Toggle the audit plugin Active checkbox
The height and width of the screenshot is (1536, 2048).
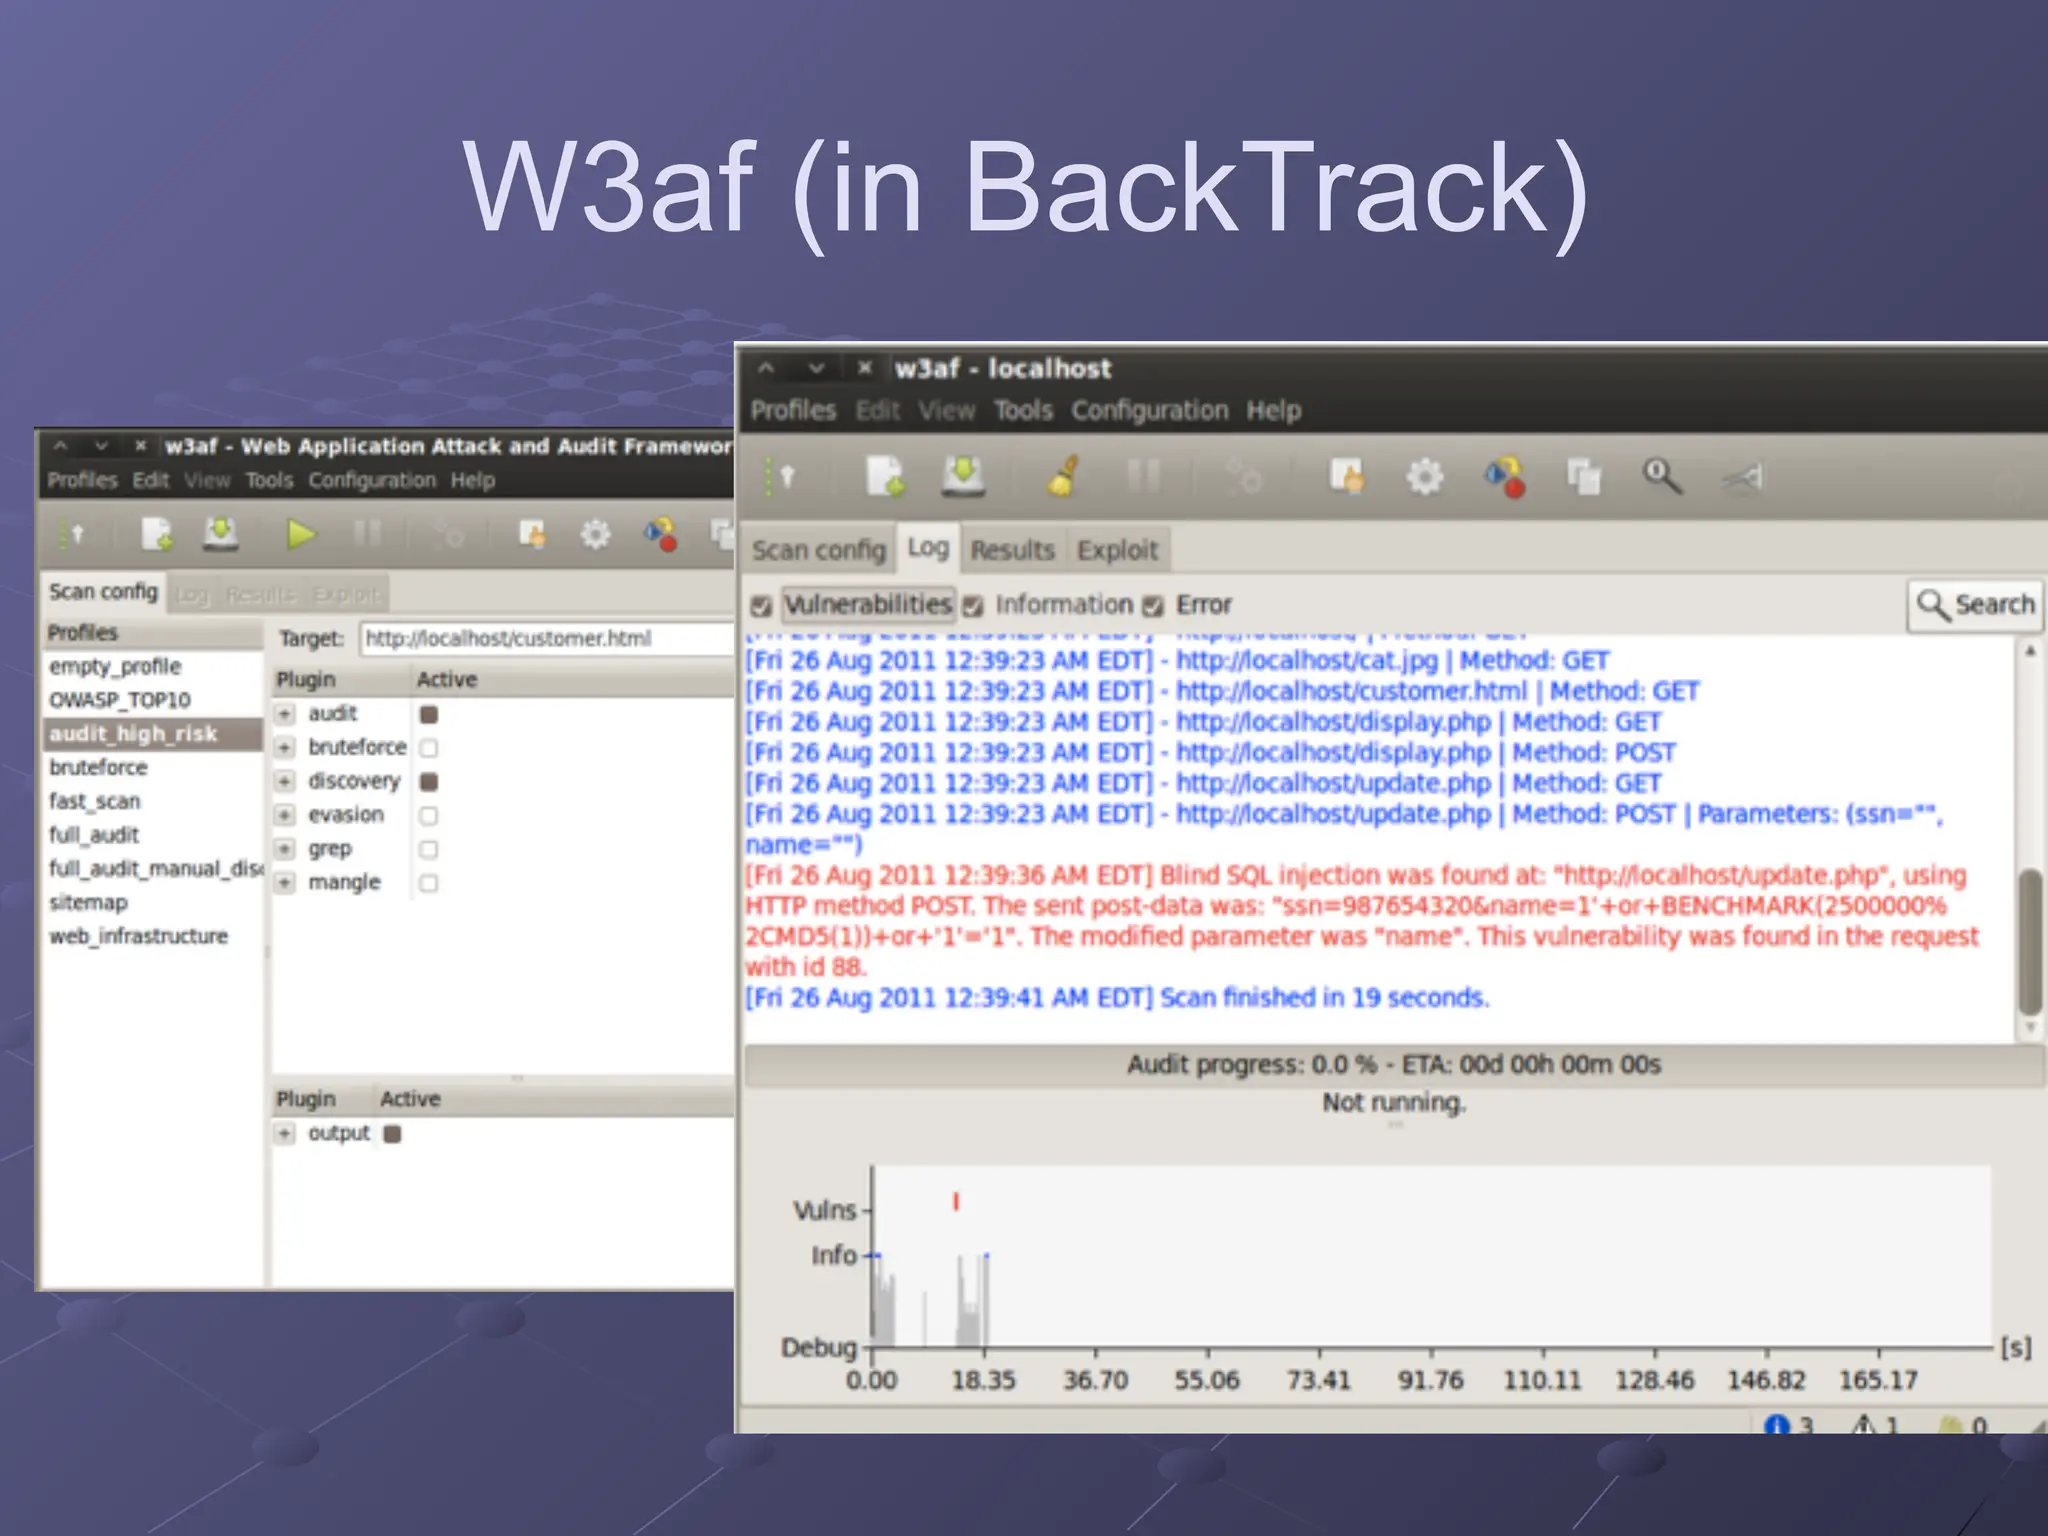(429, 714)
